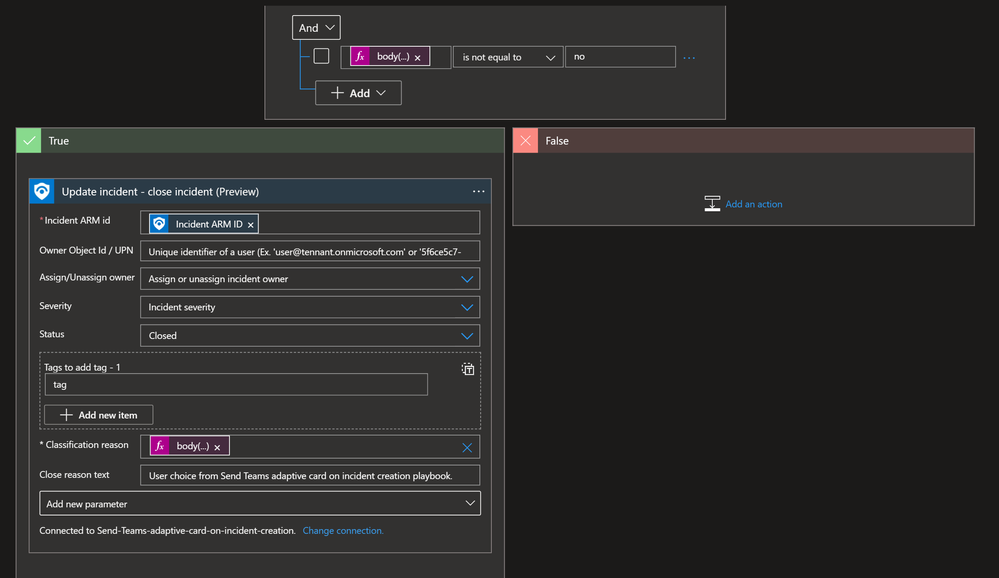Screen dimensions: 999x578
Task: Click the True branch header
Action: tap(260, 140)
